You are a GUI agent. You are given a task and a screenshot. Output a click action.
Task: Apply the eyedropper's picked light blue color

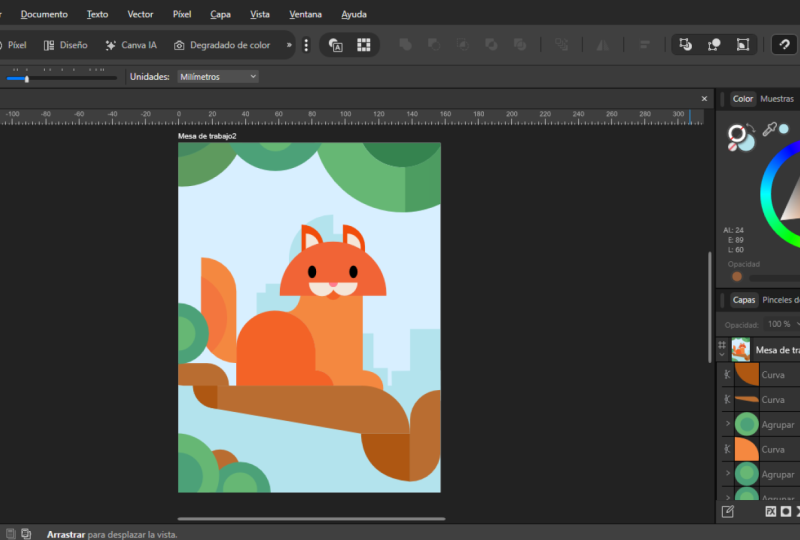pos(784,129)
